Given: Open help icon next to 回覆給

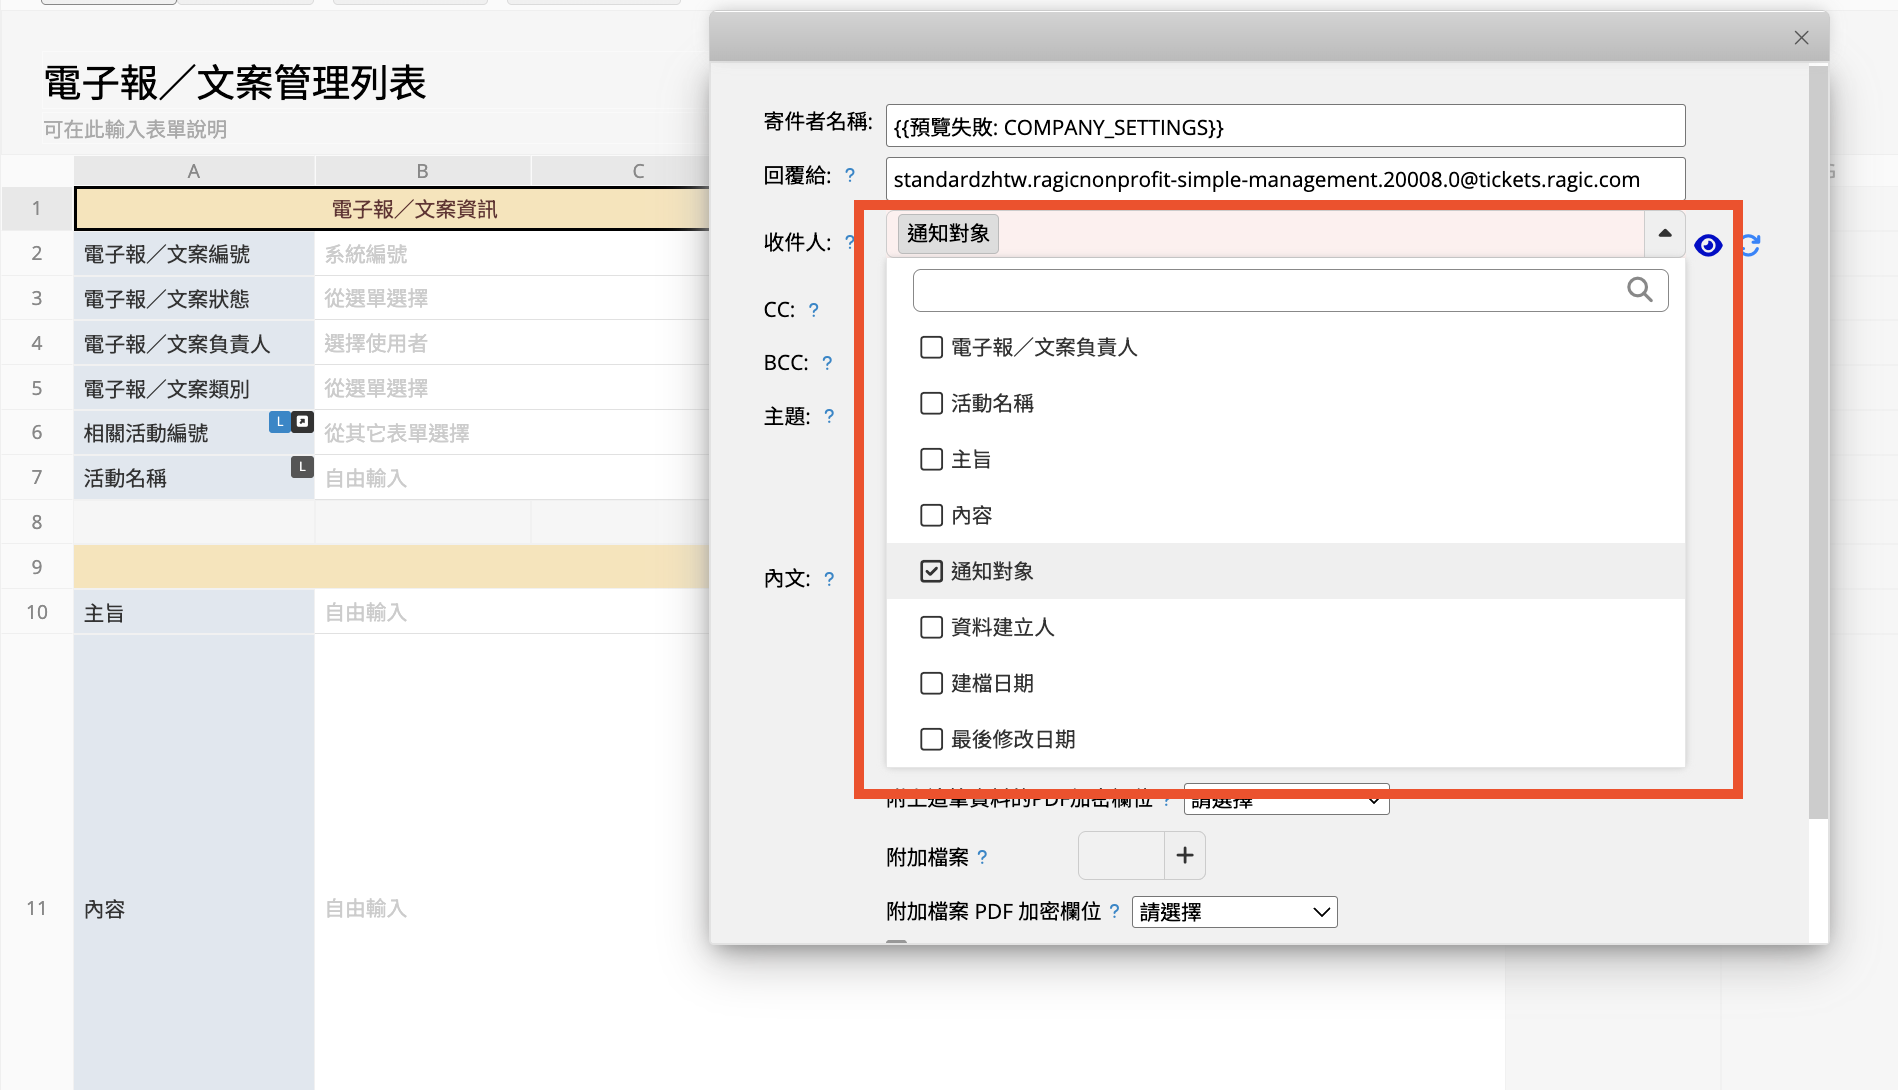Looking at the screenshot, I should click(x=850, y=176).
